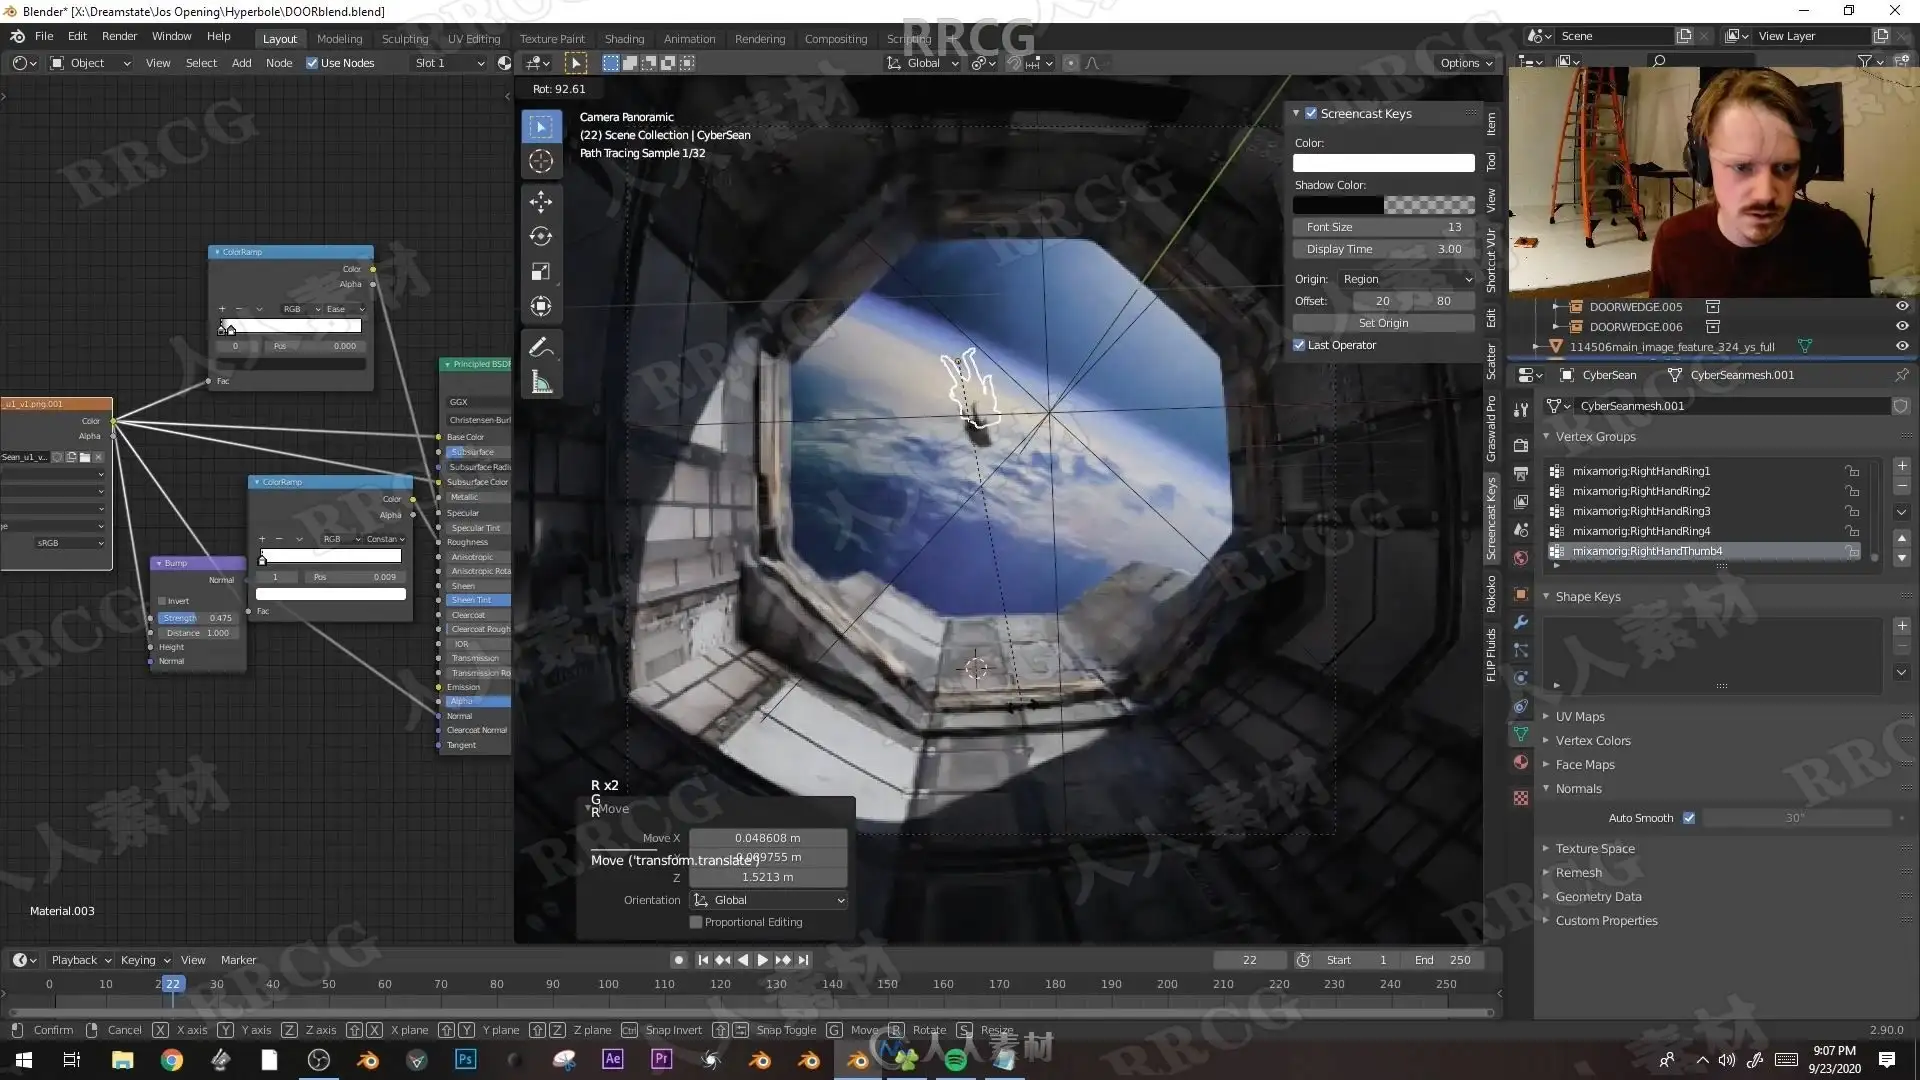Open the Render menu
This screenshot has width=1920, height=1080.
(x=119, y=36)
